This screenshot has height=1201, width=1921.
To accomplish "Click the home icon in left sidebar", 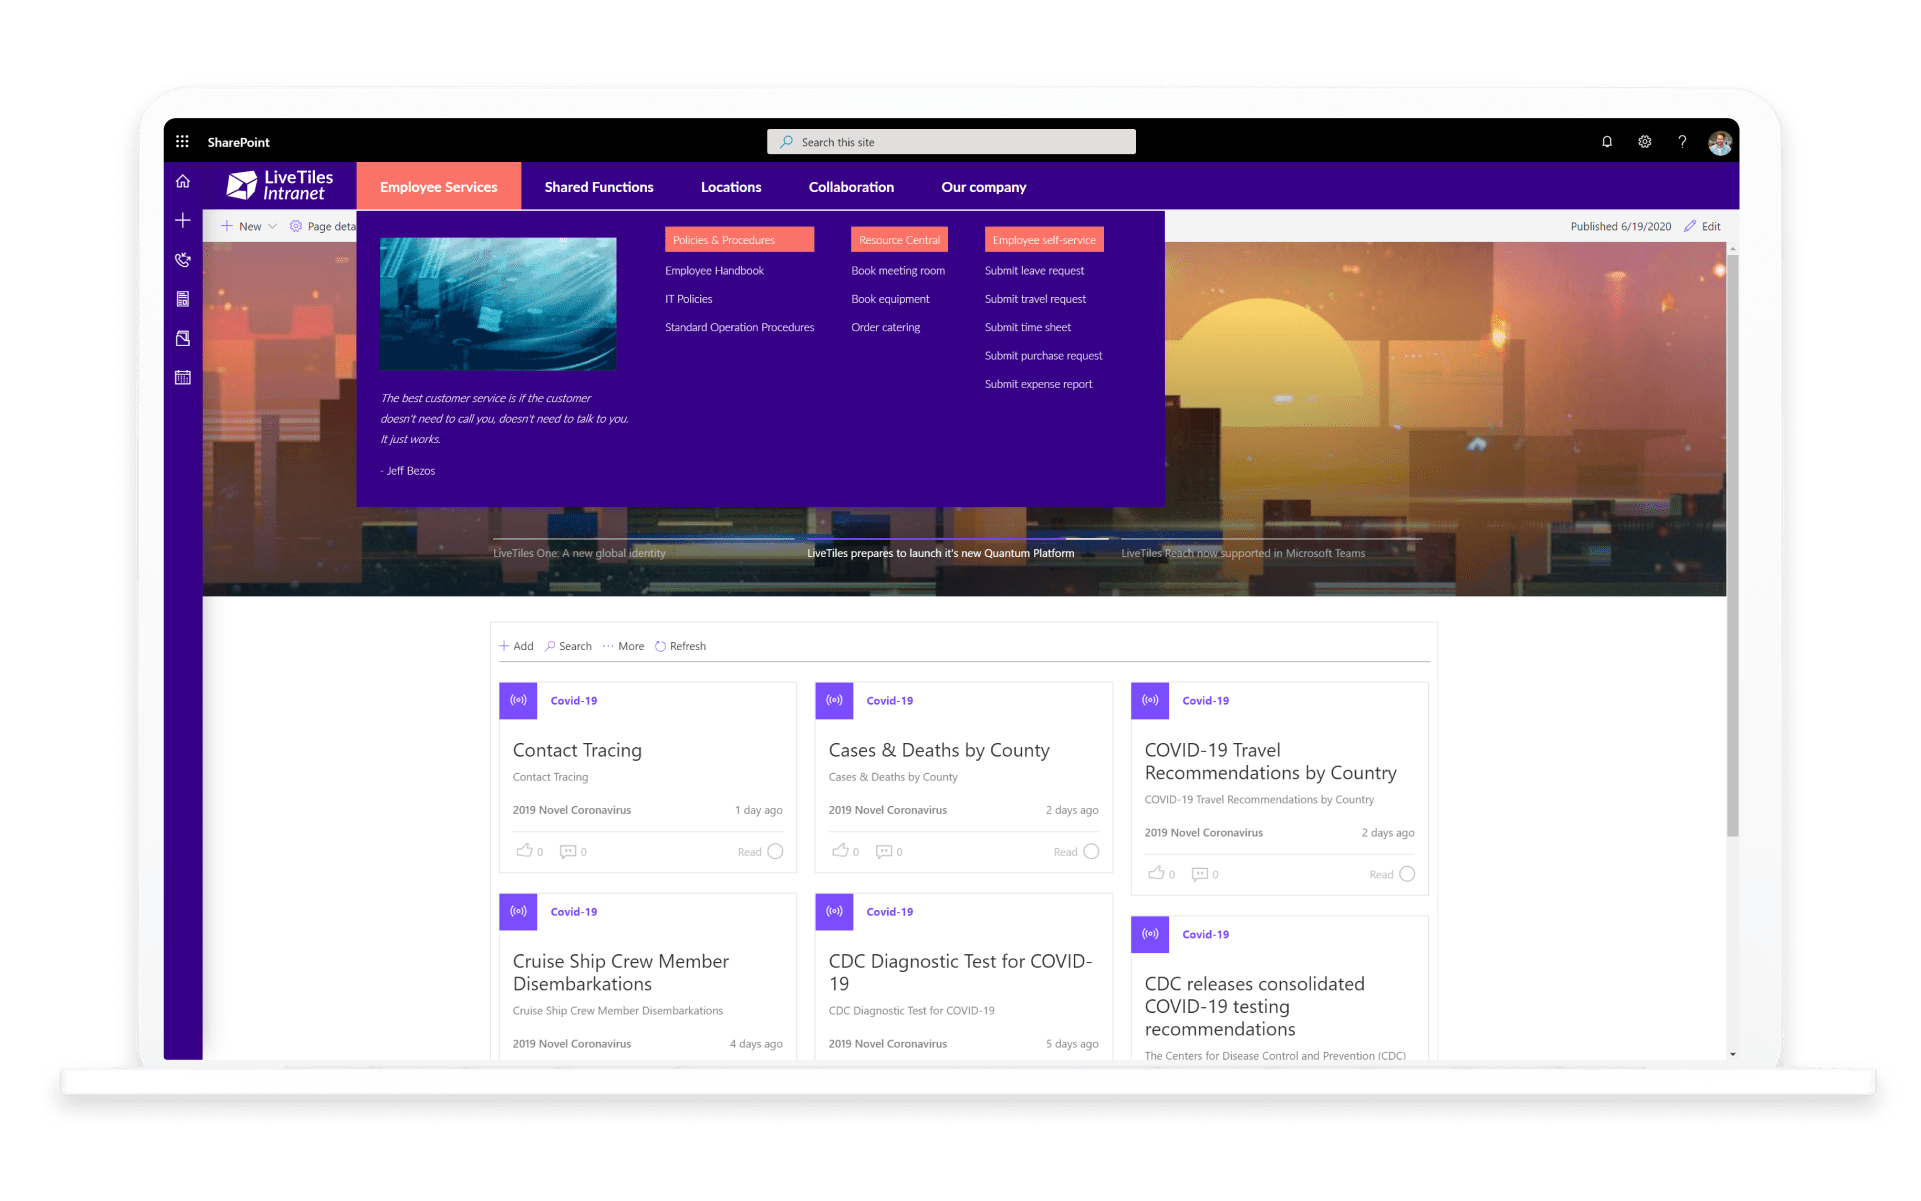I will pos(182,181).
